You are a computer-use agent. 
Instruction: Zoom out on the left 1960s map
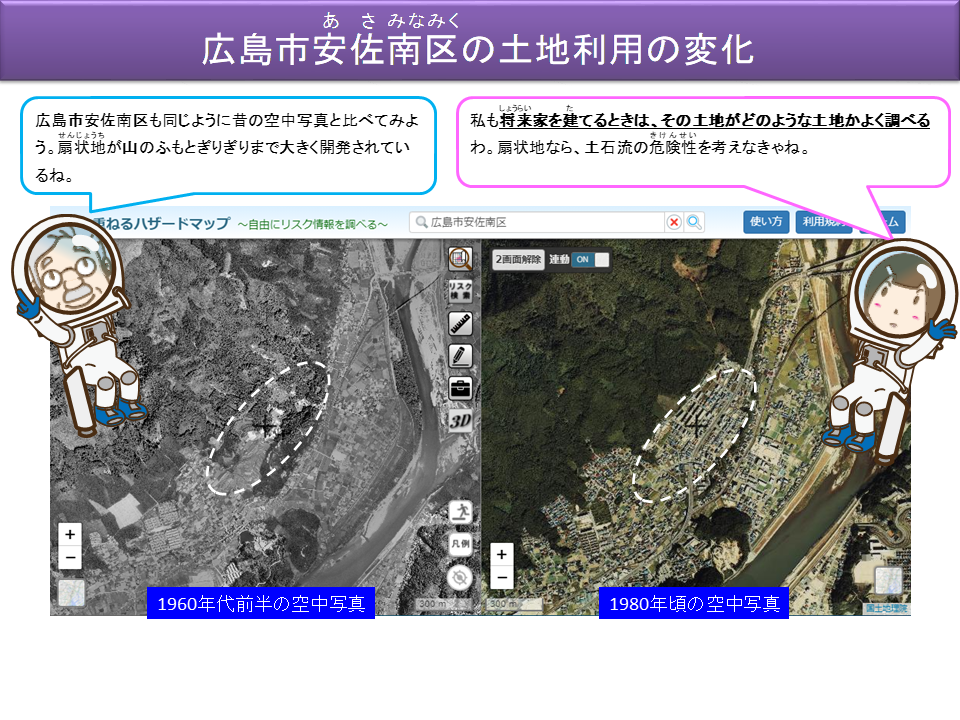click(70, 558)
